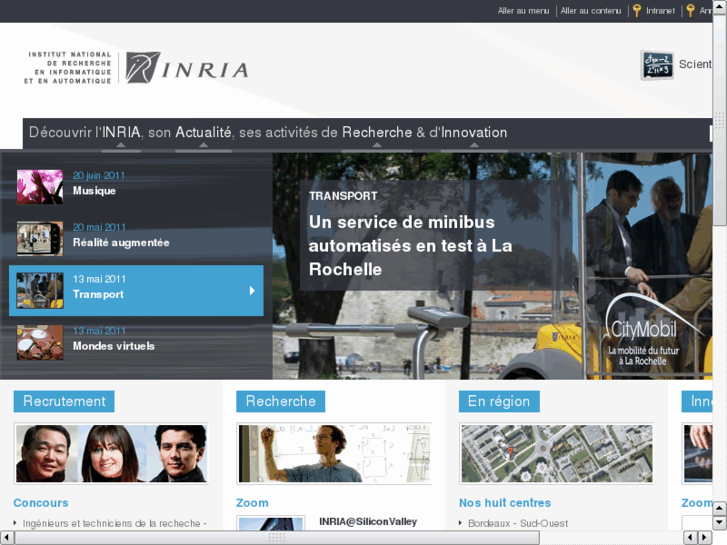Click the 'TRANSPORT' category label on the banner
The height and width of the screenshot is (545, 727).
(x=343, y=196)
